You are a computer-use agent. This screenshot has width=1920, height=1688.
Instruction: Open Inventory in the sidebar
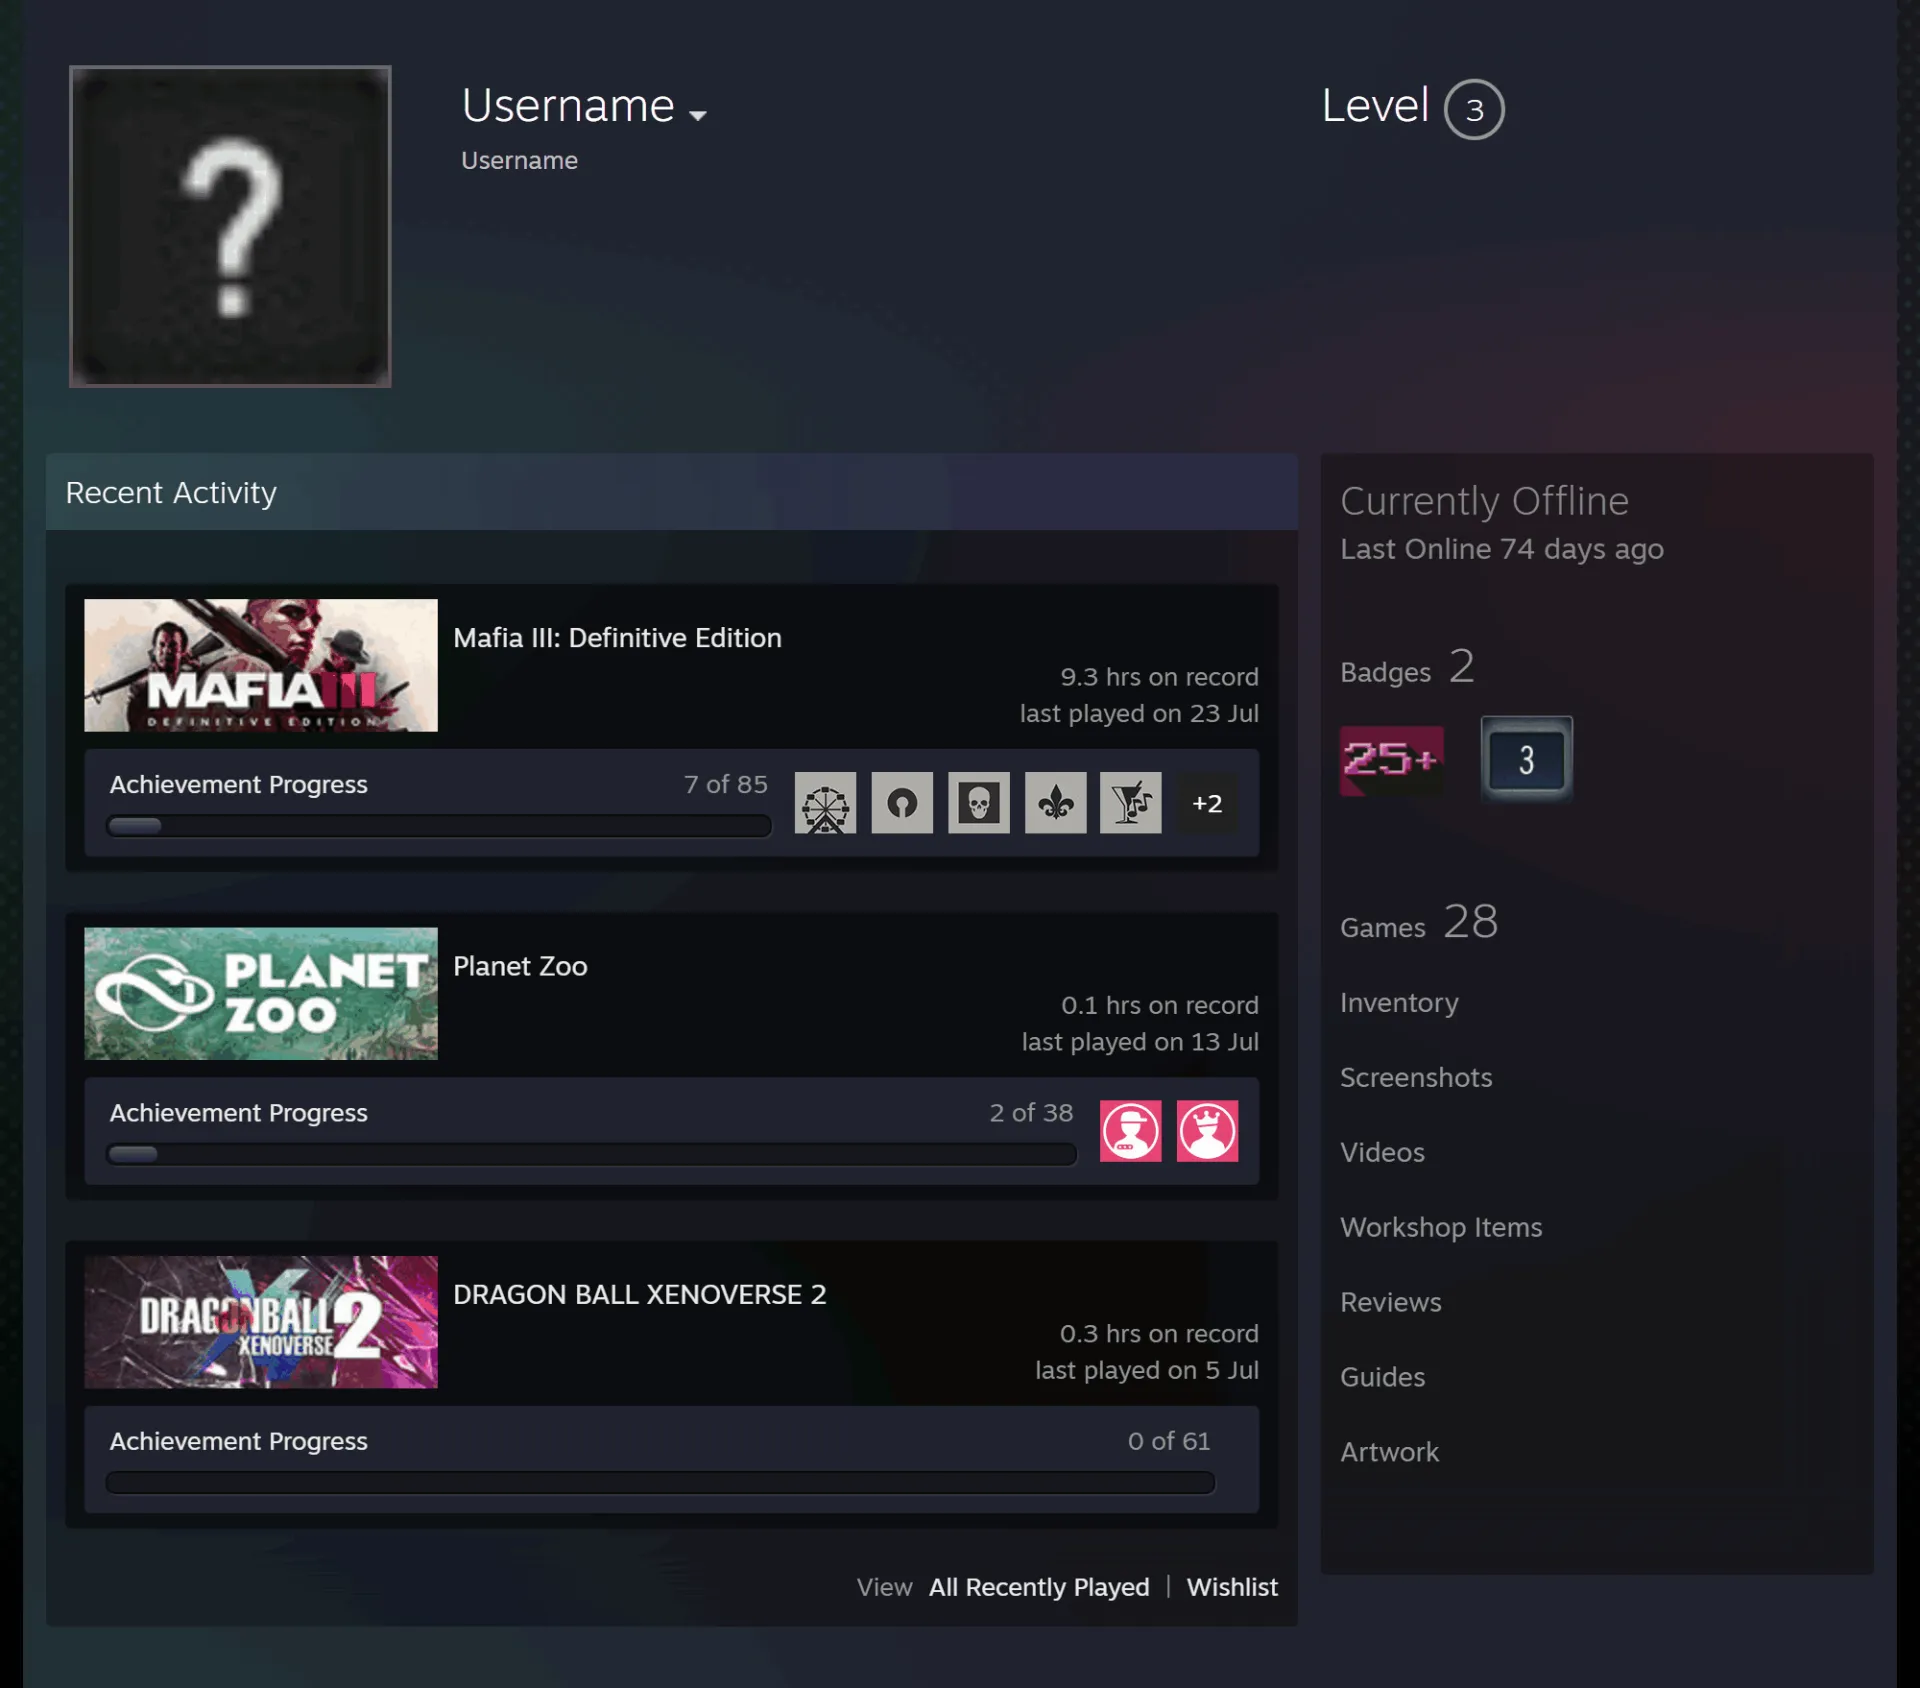(1399, 1003)
